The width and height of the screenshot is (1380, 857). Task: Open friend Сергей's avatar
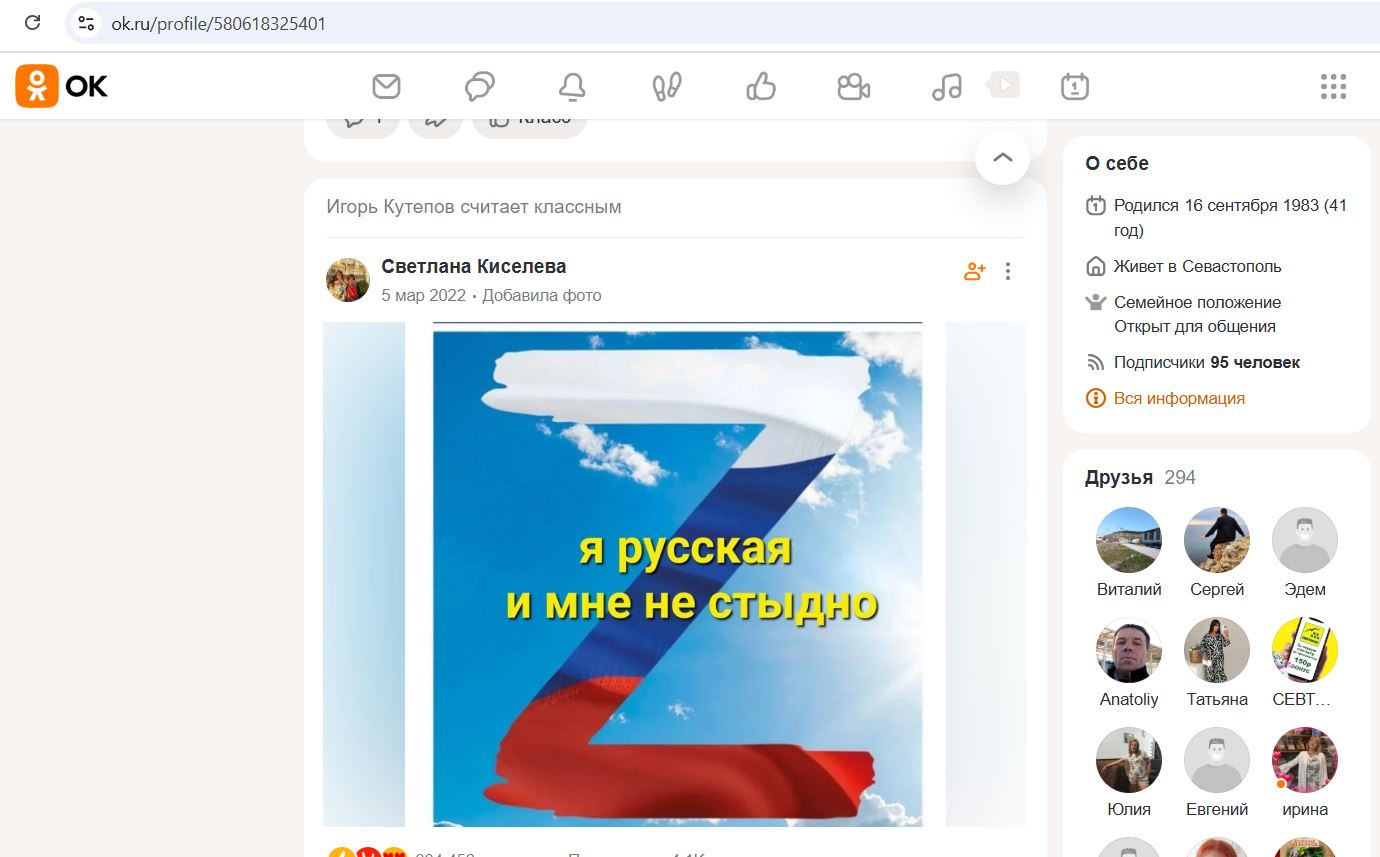[x=1217, y=540]
